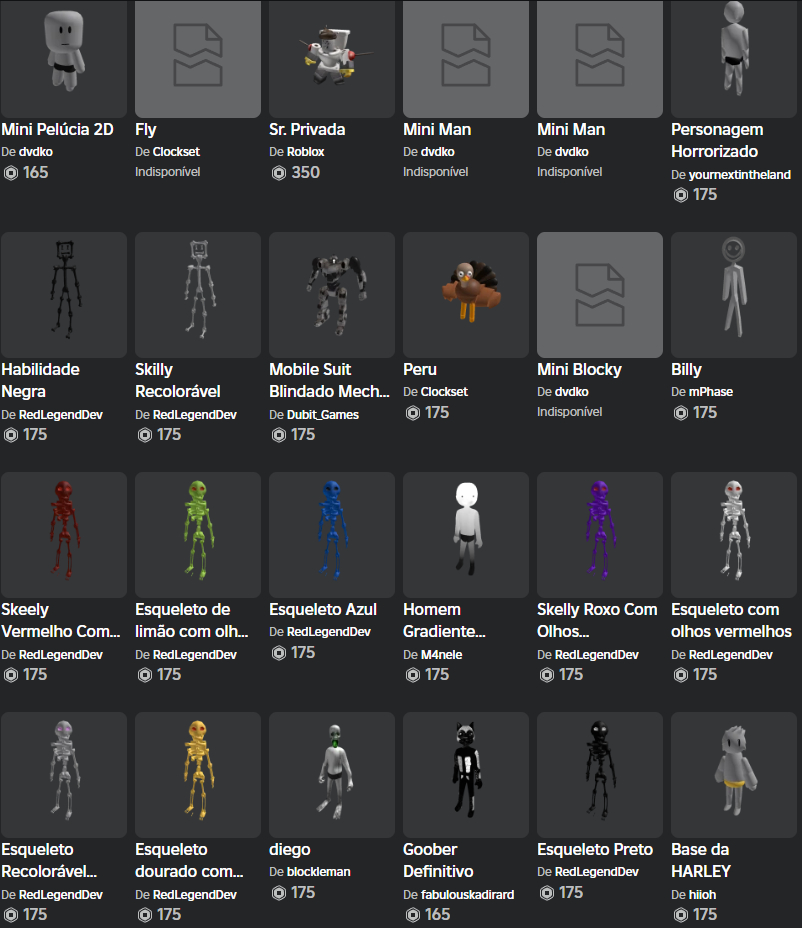Open the Personagem Horrorizado thumbnail
This screenshot has width=802, height=928.
pos(734,59)
